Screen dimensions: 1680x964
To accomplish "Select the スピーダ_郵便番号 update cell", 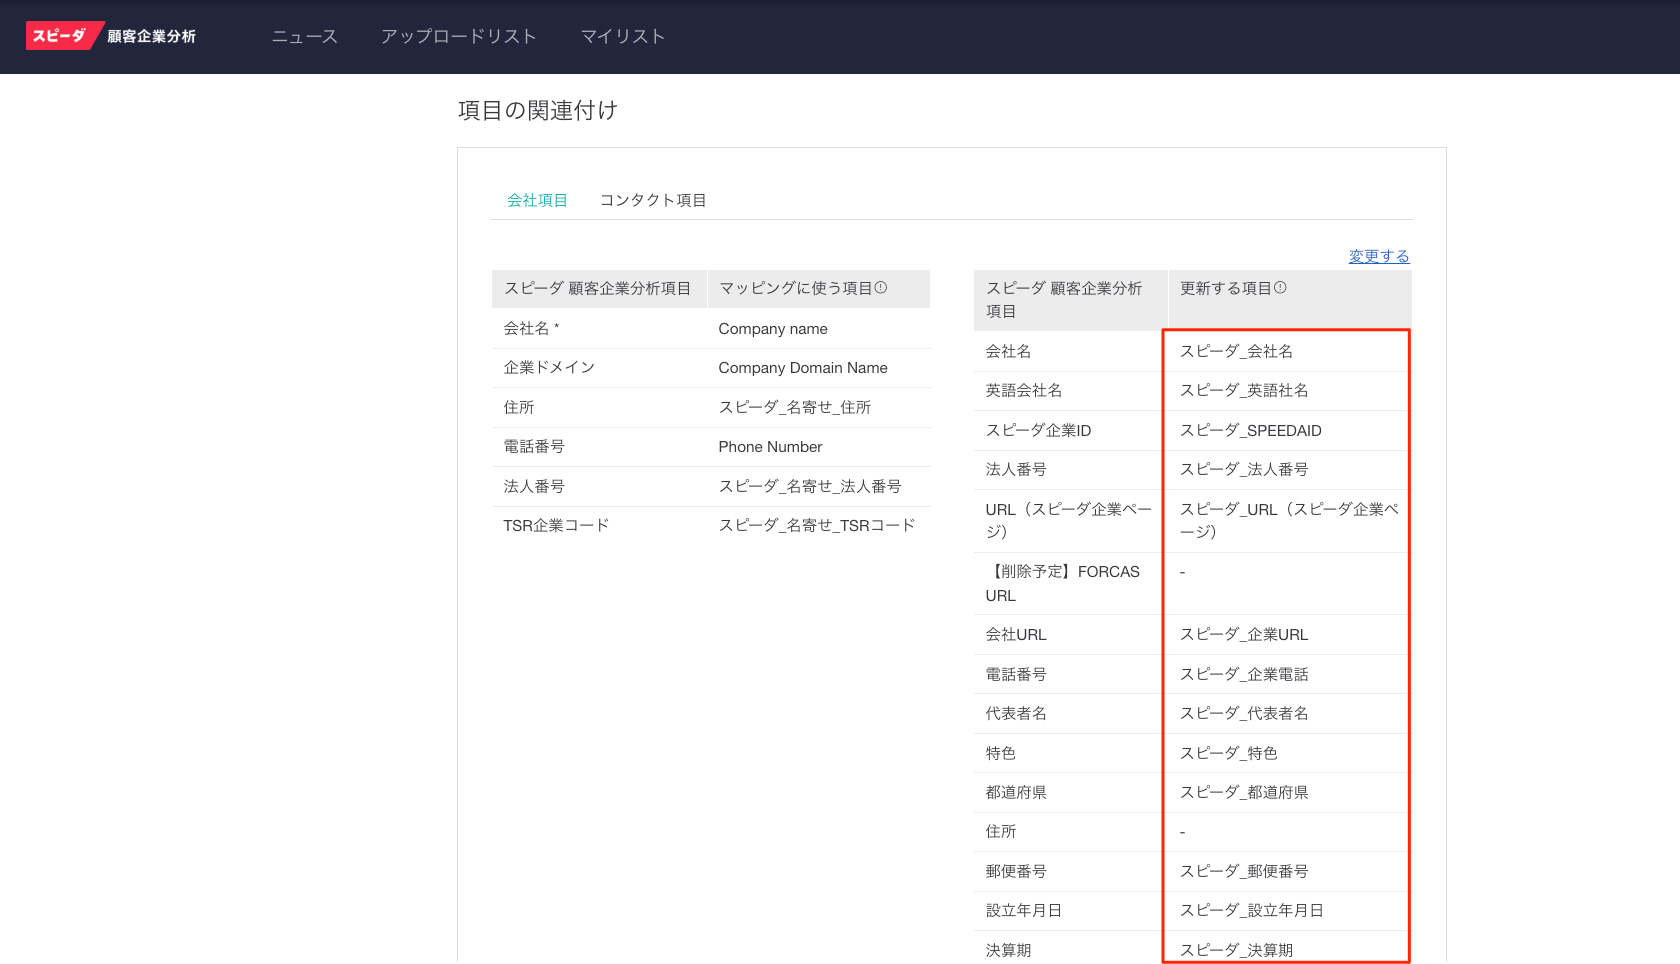I will point(1243,872).
